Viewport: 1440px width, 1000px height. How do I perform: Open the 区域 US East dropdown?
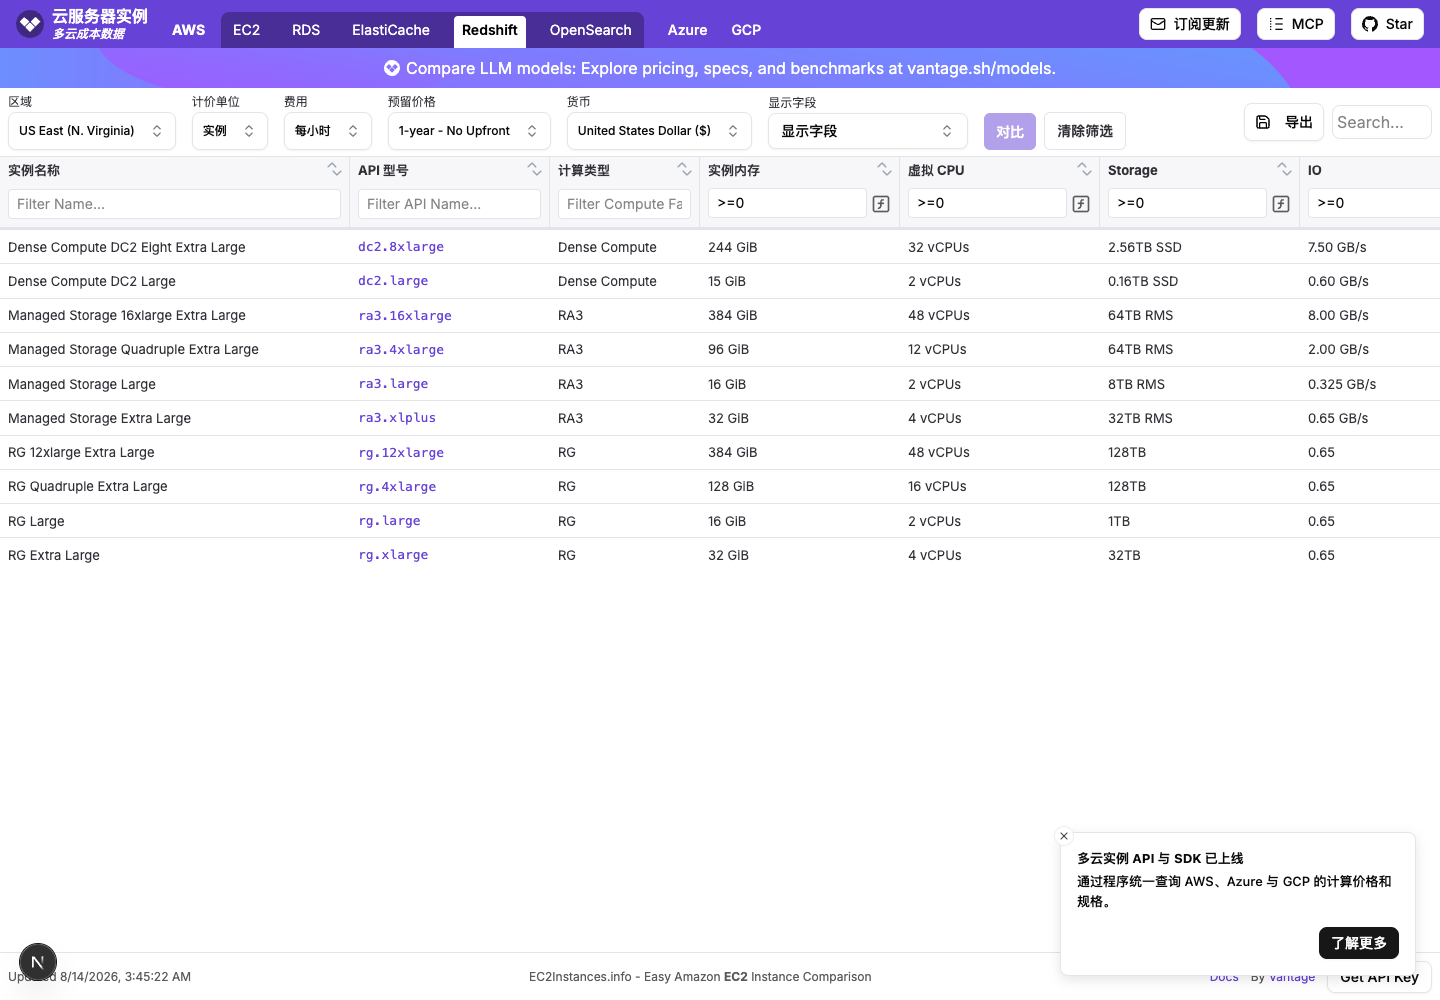92,131
